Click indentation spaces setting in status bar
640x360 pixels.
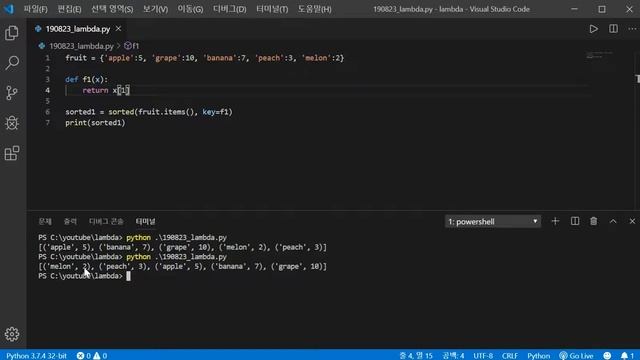pos(453,356)
